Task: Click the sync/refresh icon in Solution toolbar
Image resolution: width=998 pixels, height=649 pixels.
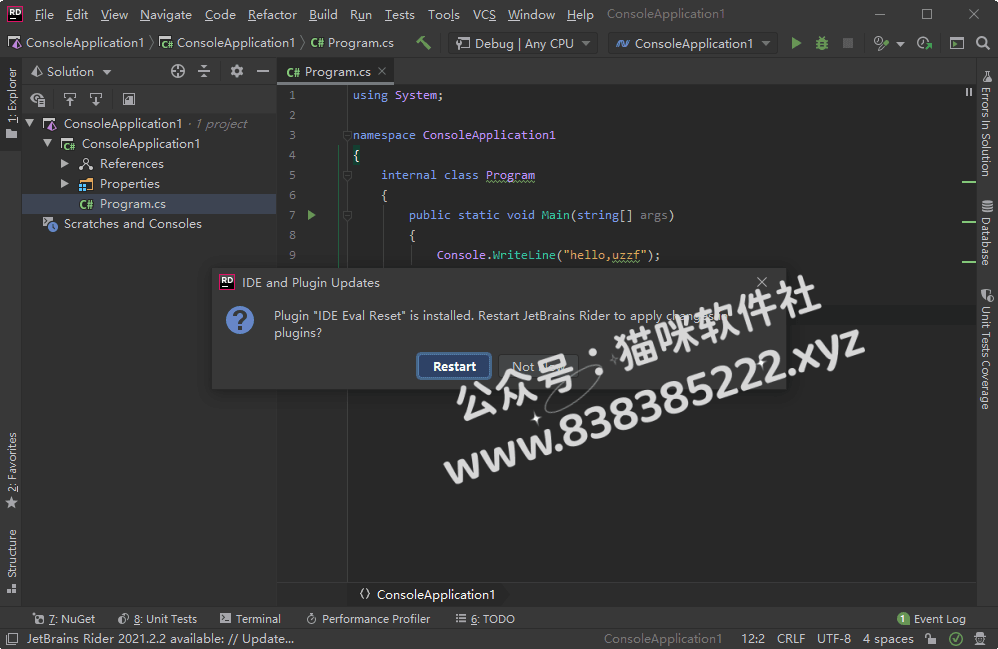Action: pos(38,99)
